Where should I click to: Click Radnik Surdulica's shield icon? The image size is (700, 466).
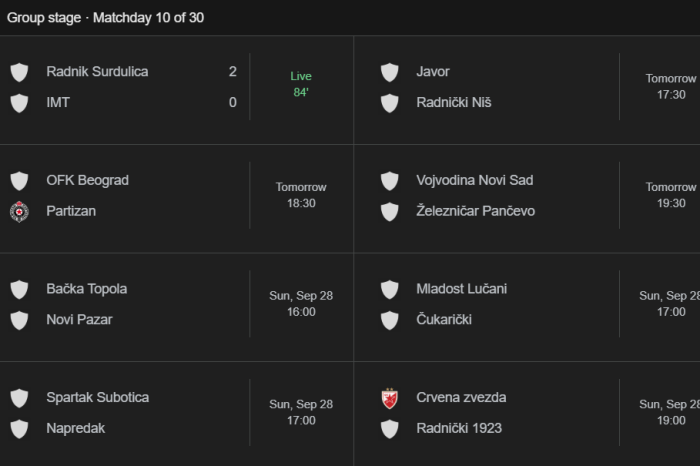[19, 72]
